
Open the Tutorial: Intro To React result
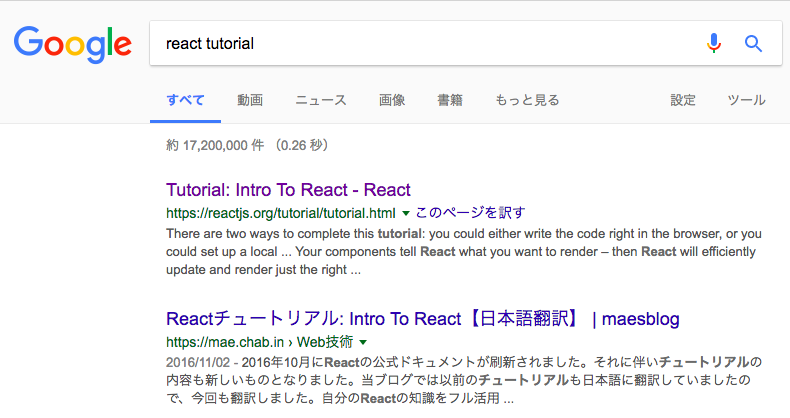coord(288,190)
